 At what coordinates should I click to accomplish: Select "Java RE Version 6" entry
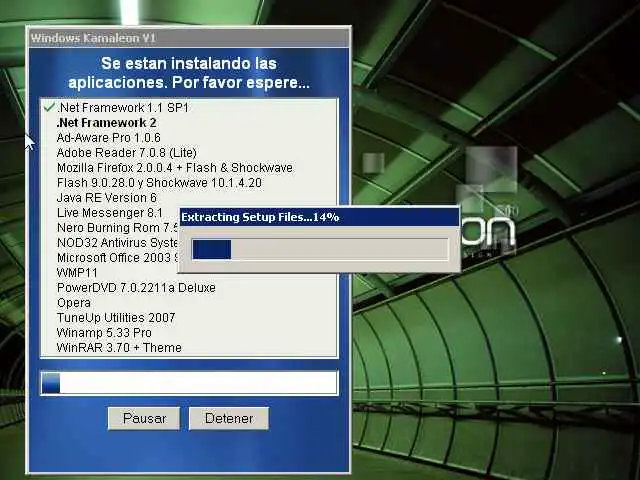tap(107, 198)
